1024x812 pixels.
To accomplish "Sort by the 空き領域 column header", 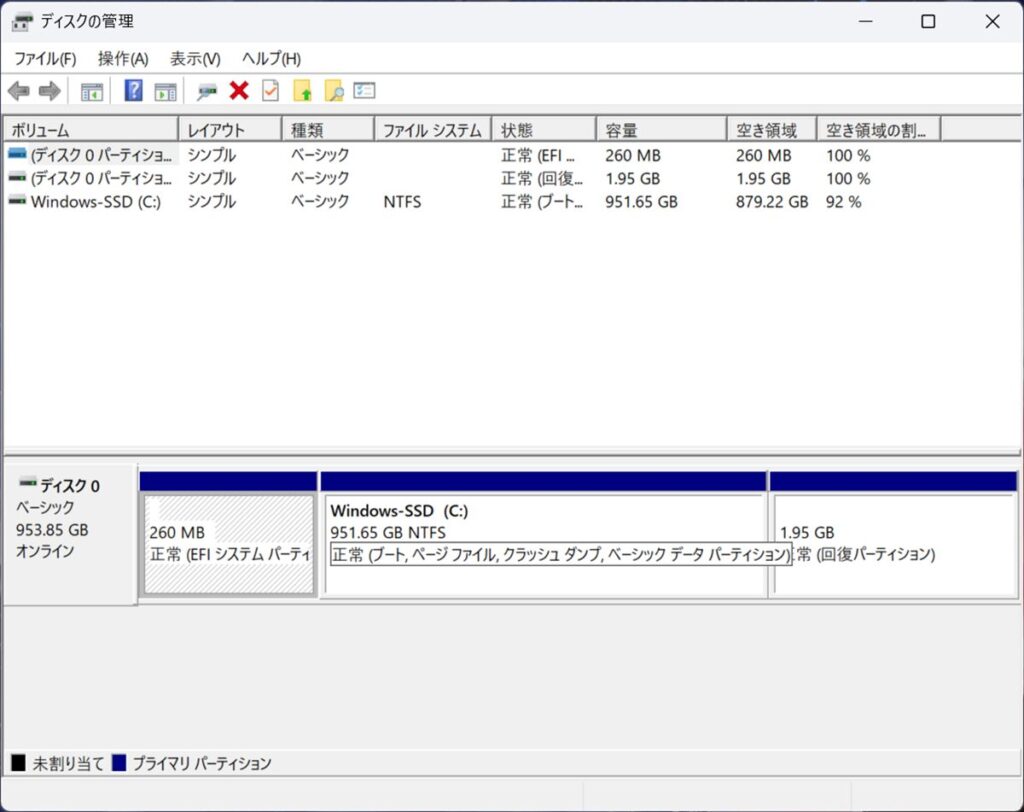I will coord(772,130).
